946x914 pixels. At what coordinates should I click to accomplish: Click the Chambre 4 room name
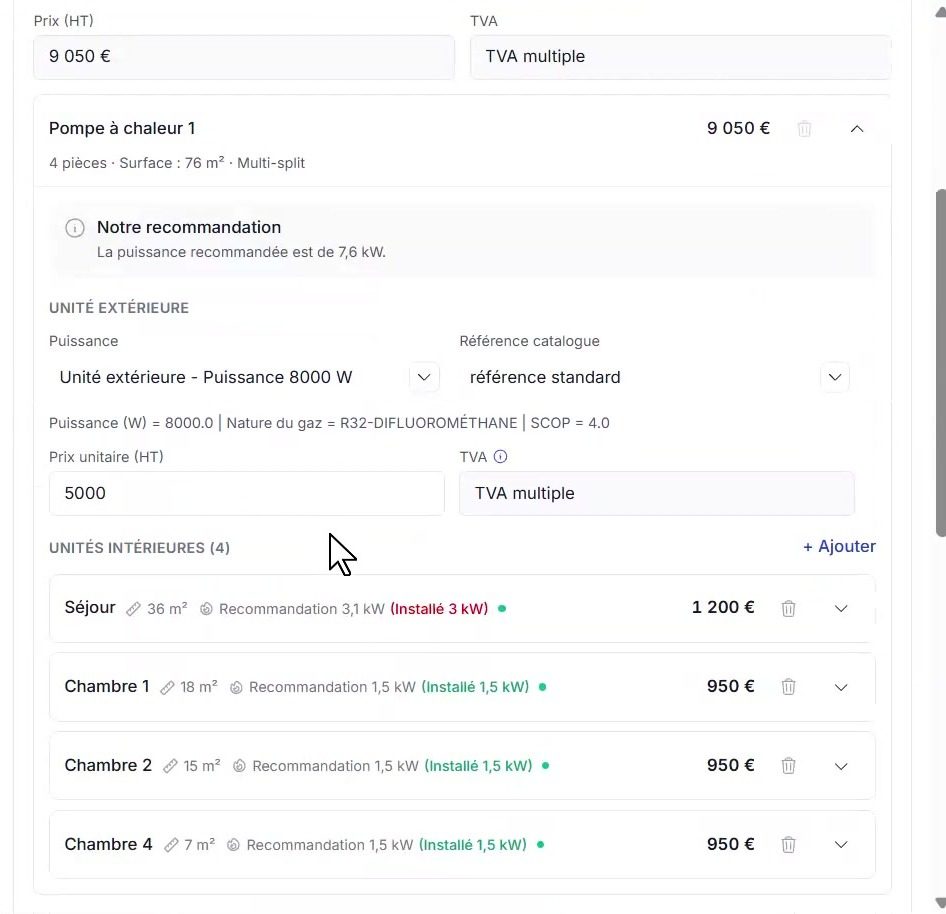tap(109, 844)
